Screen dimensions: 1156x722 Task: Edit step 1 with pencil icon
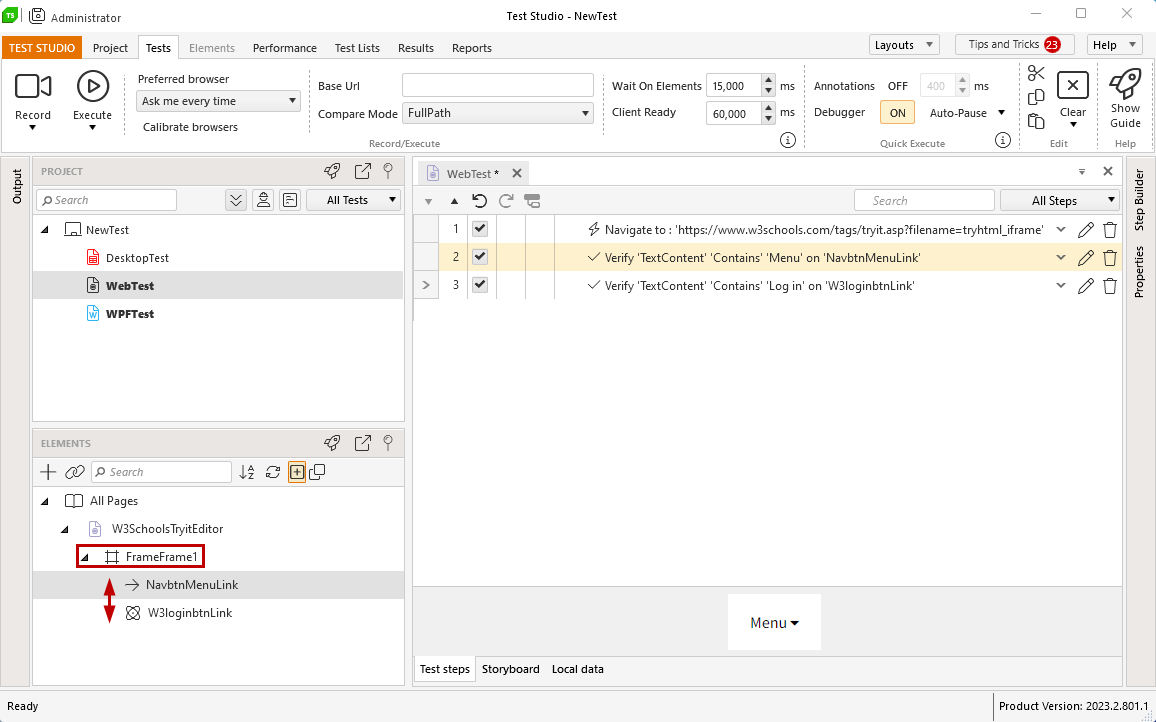pos(1085,229)
